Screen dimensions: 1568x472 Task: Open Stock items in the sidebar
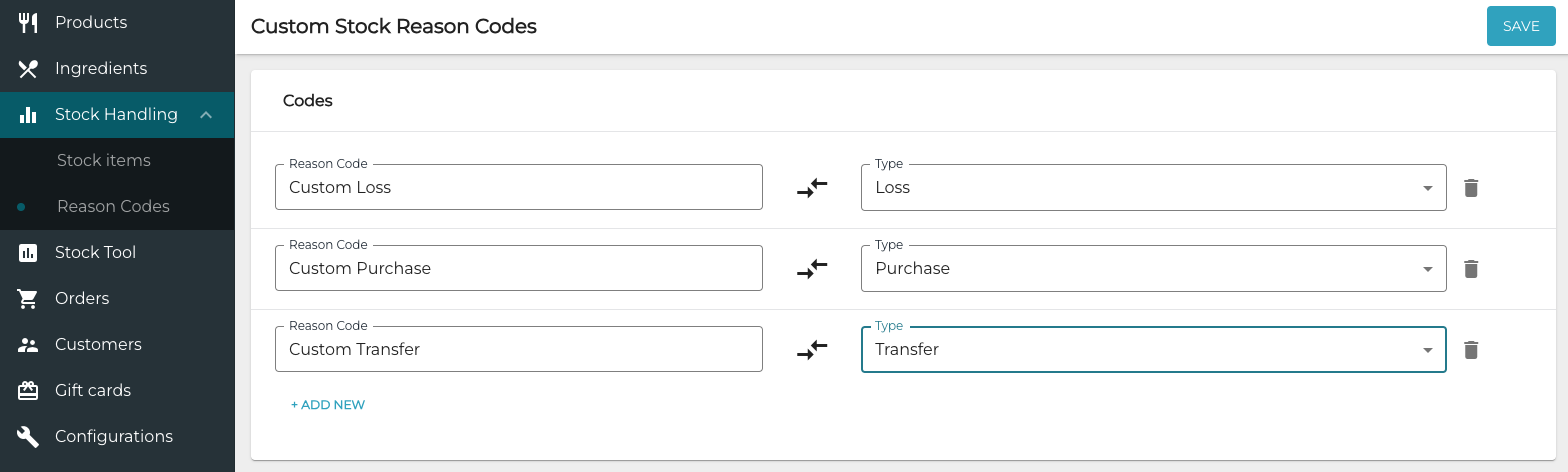(104, 160)
